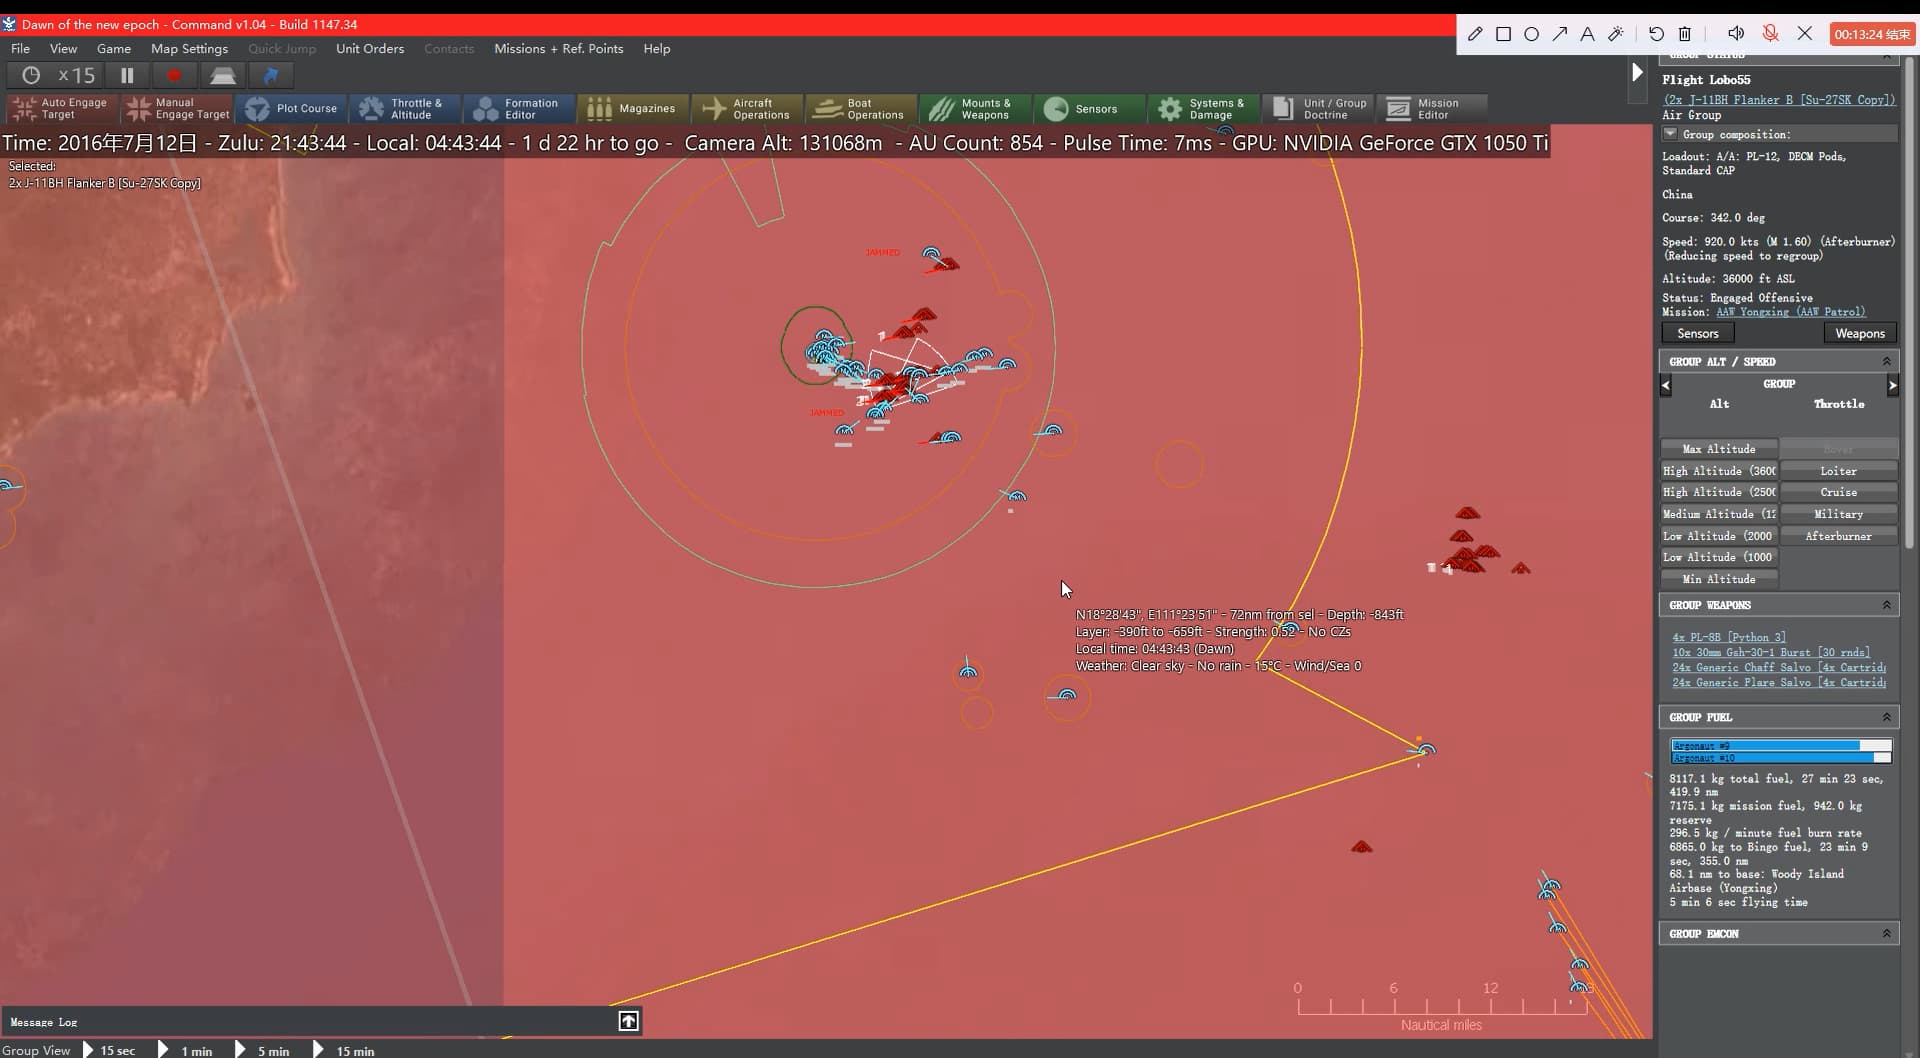Set Max Altitude

[x=1719, y=449]
